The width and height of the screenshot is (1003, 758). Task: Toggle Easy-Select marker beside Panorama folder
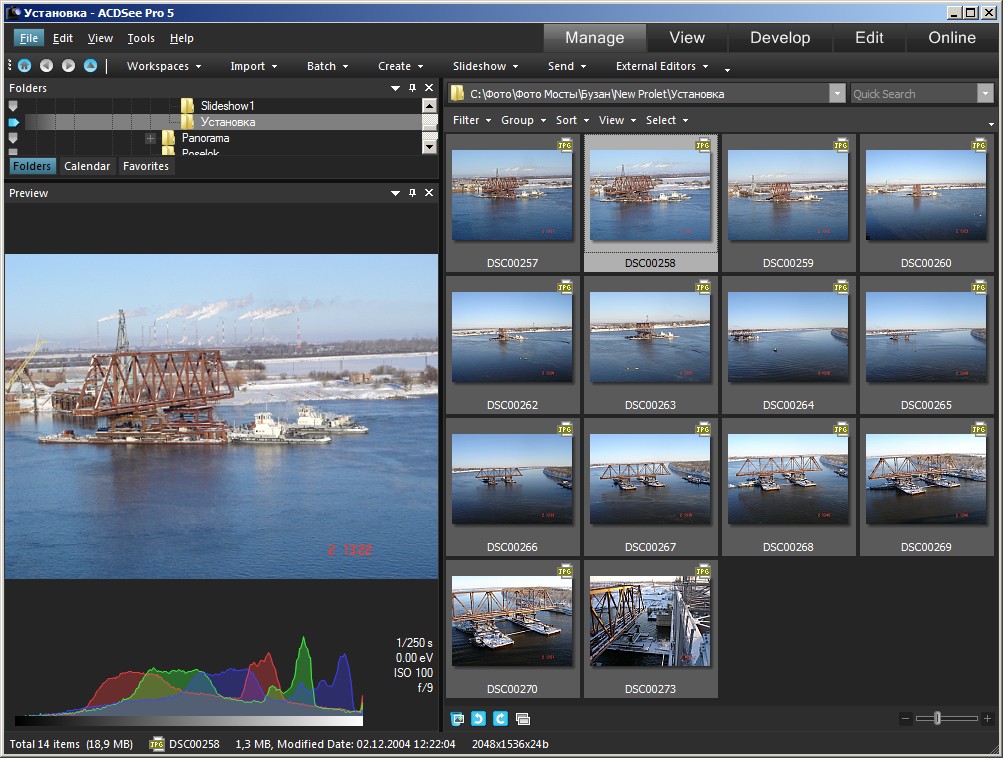pos(13,138)
